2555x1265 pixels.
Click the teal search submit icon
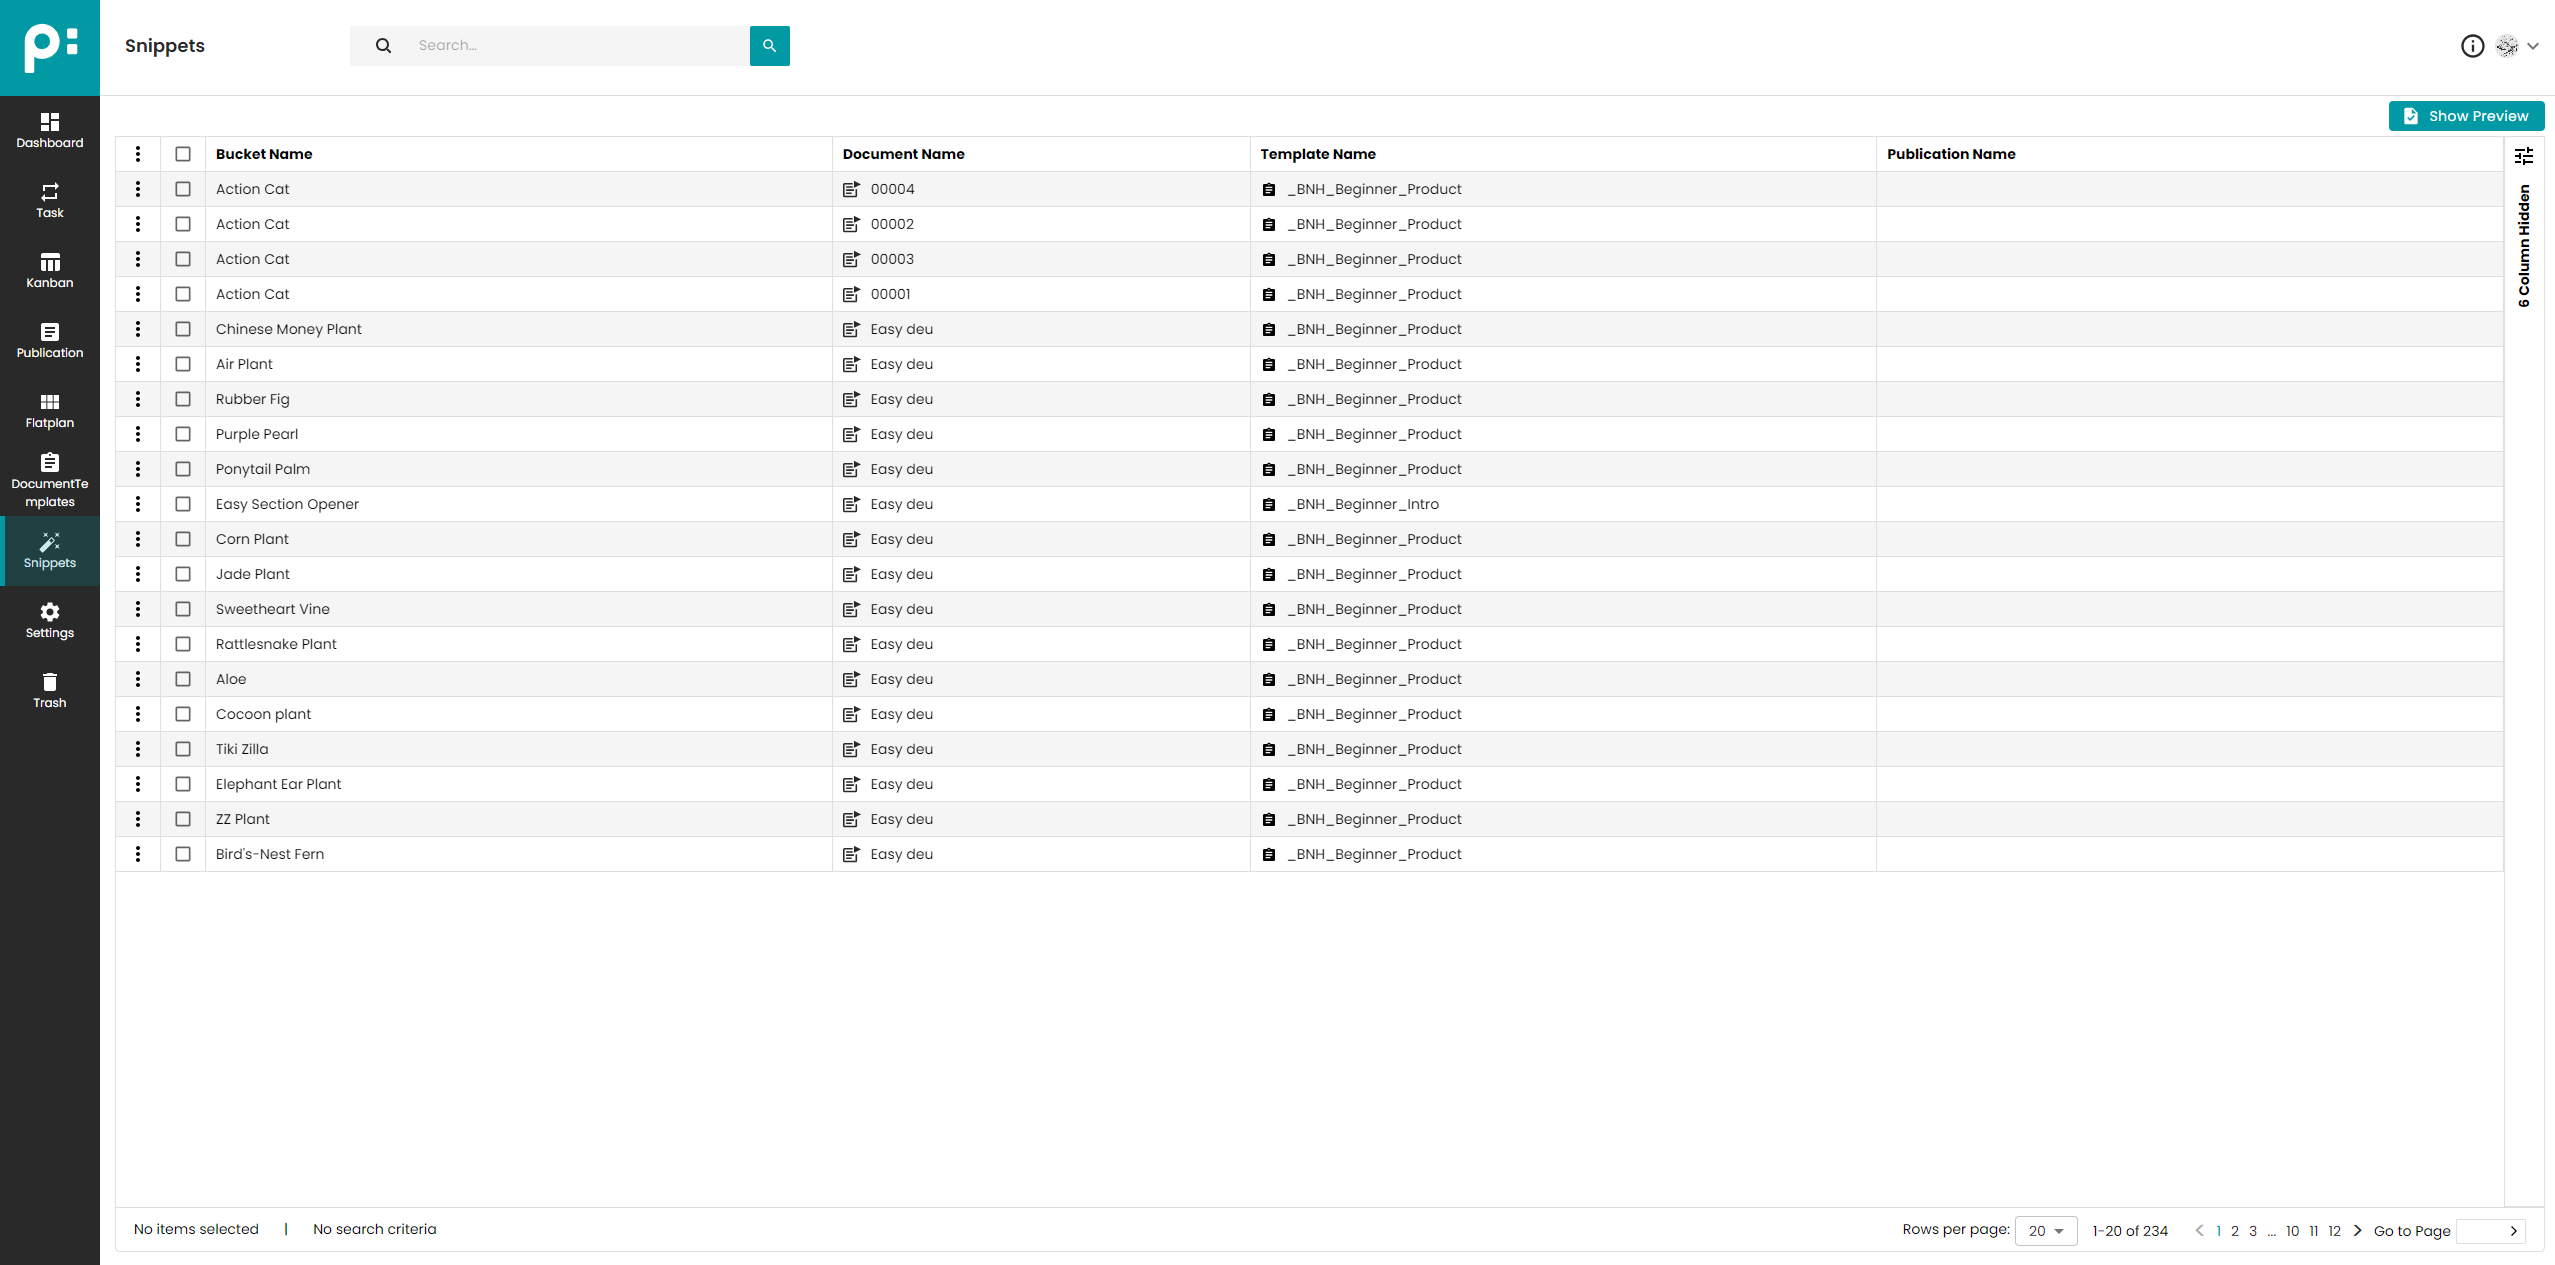tap(769, 46)
